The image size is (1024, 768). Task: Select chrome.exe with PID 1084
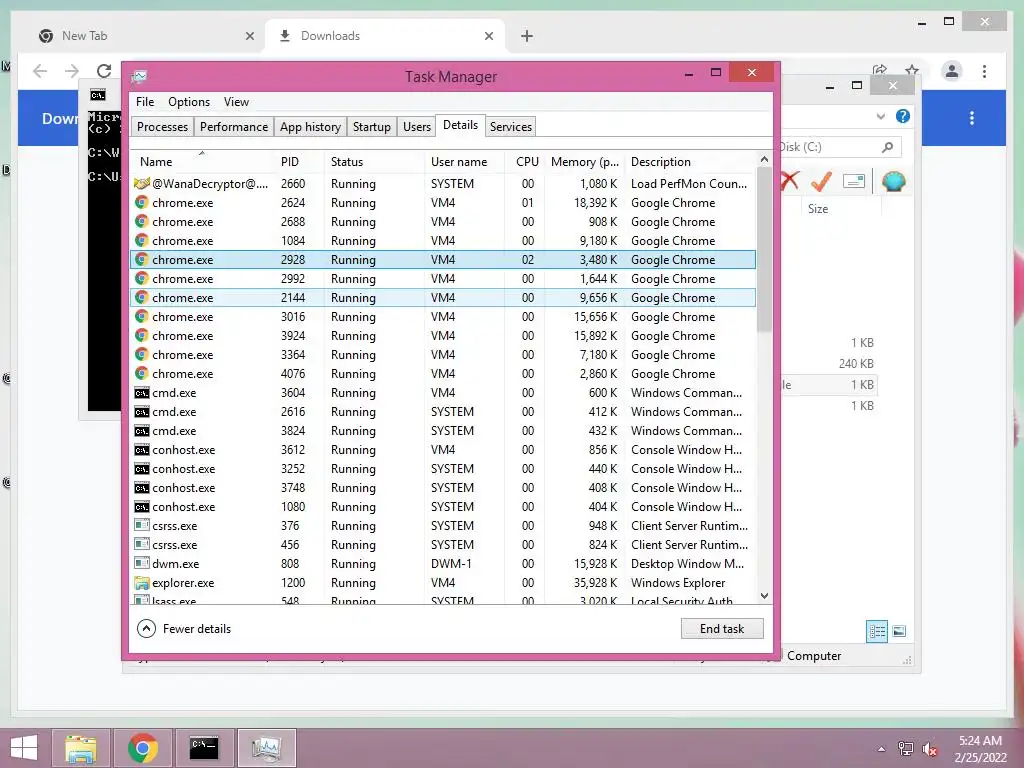[443, 241]
